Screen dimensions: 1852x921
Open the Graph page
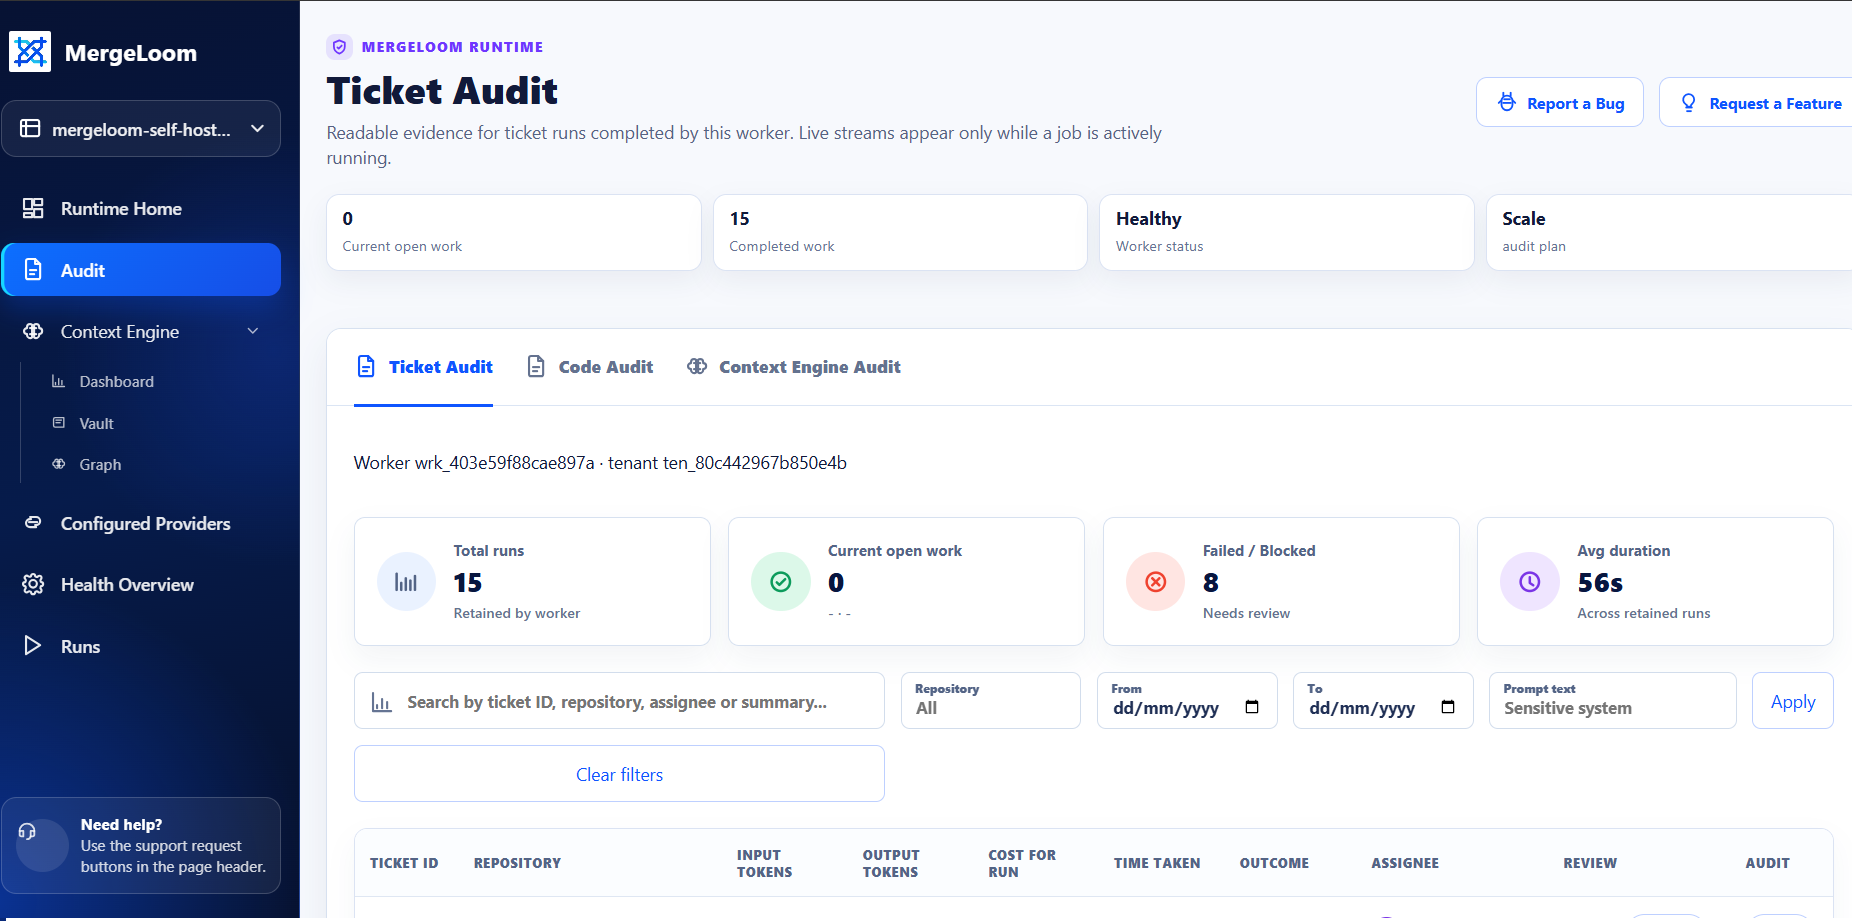[x=100, y=464]
